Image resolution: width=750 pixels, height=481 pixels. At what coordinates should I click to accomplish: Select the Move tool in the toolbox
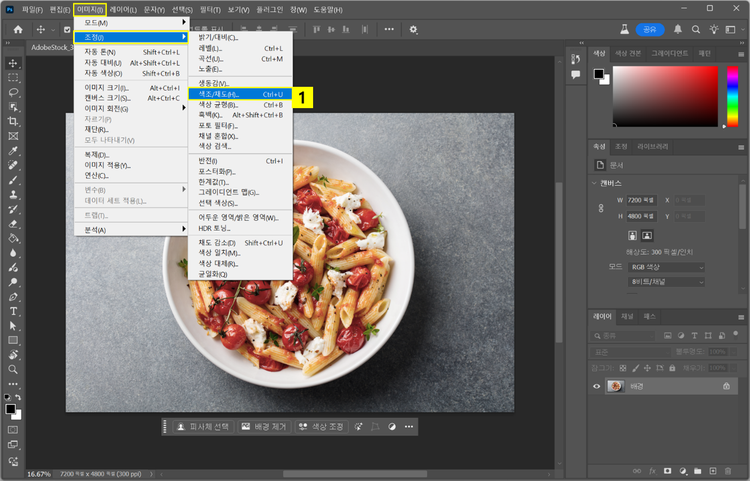[13, 63]
